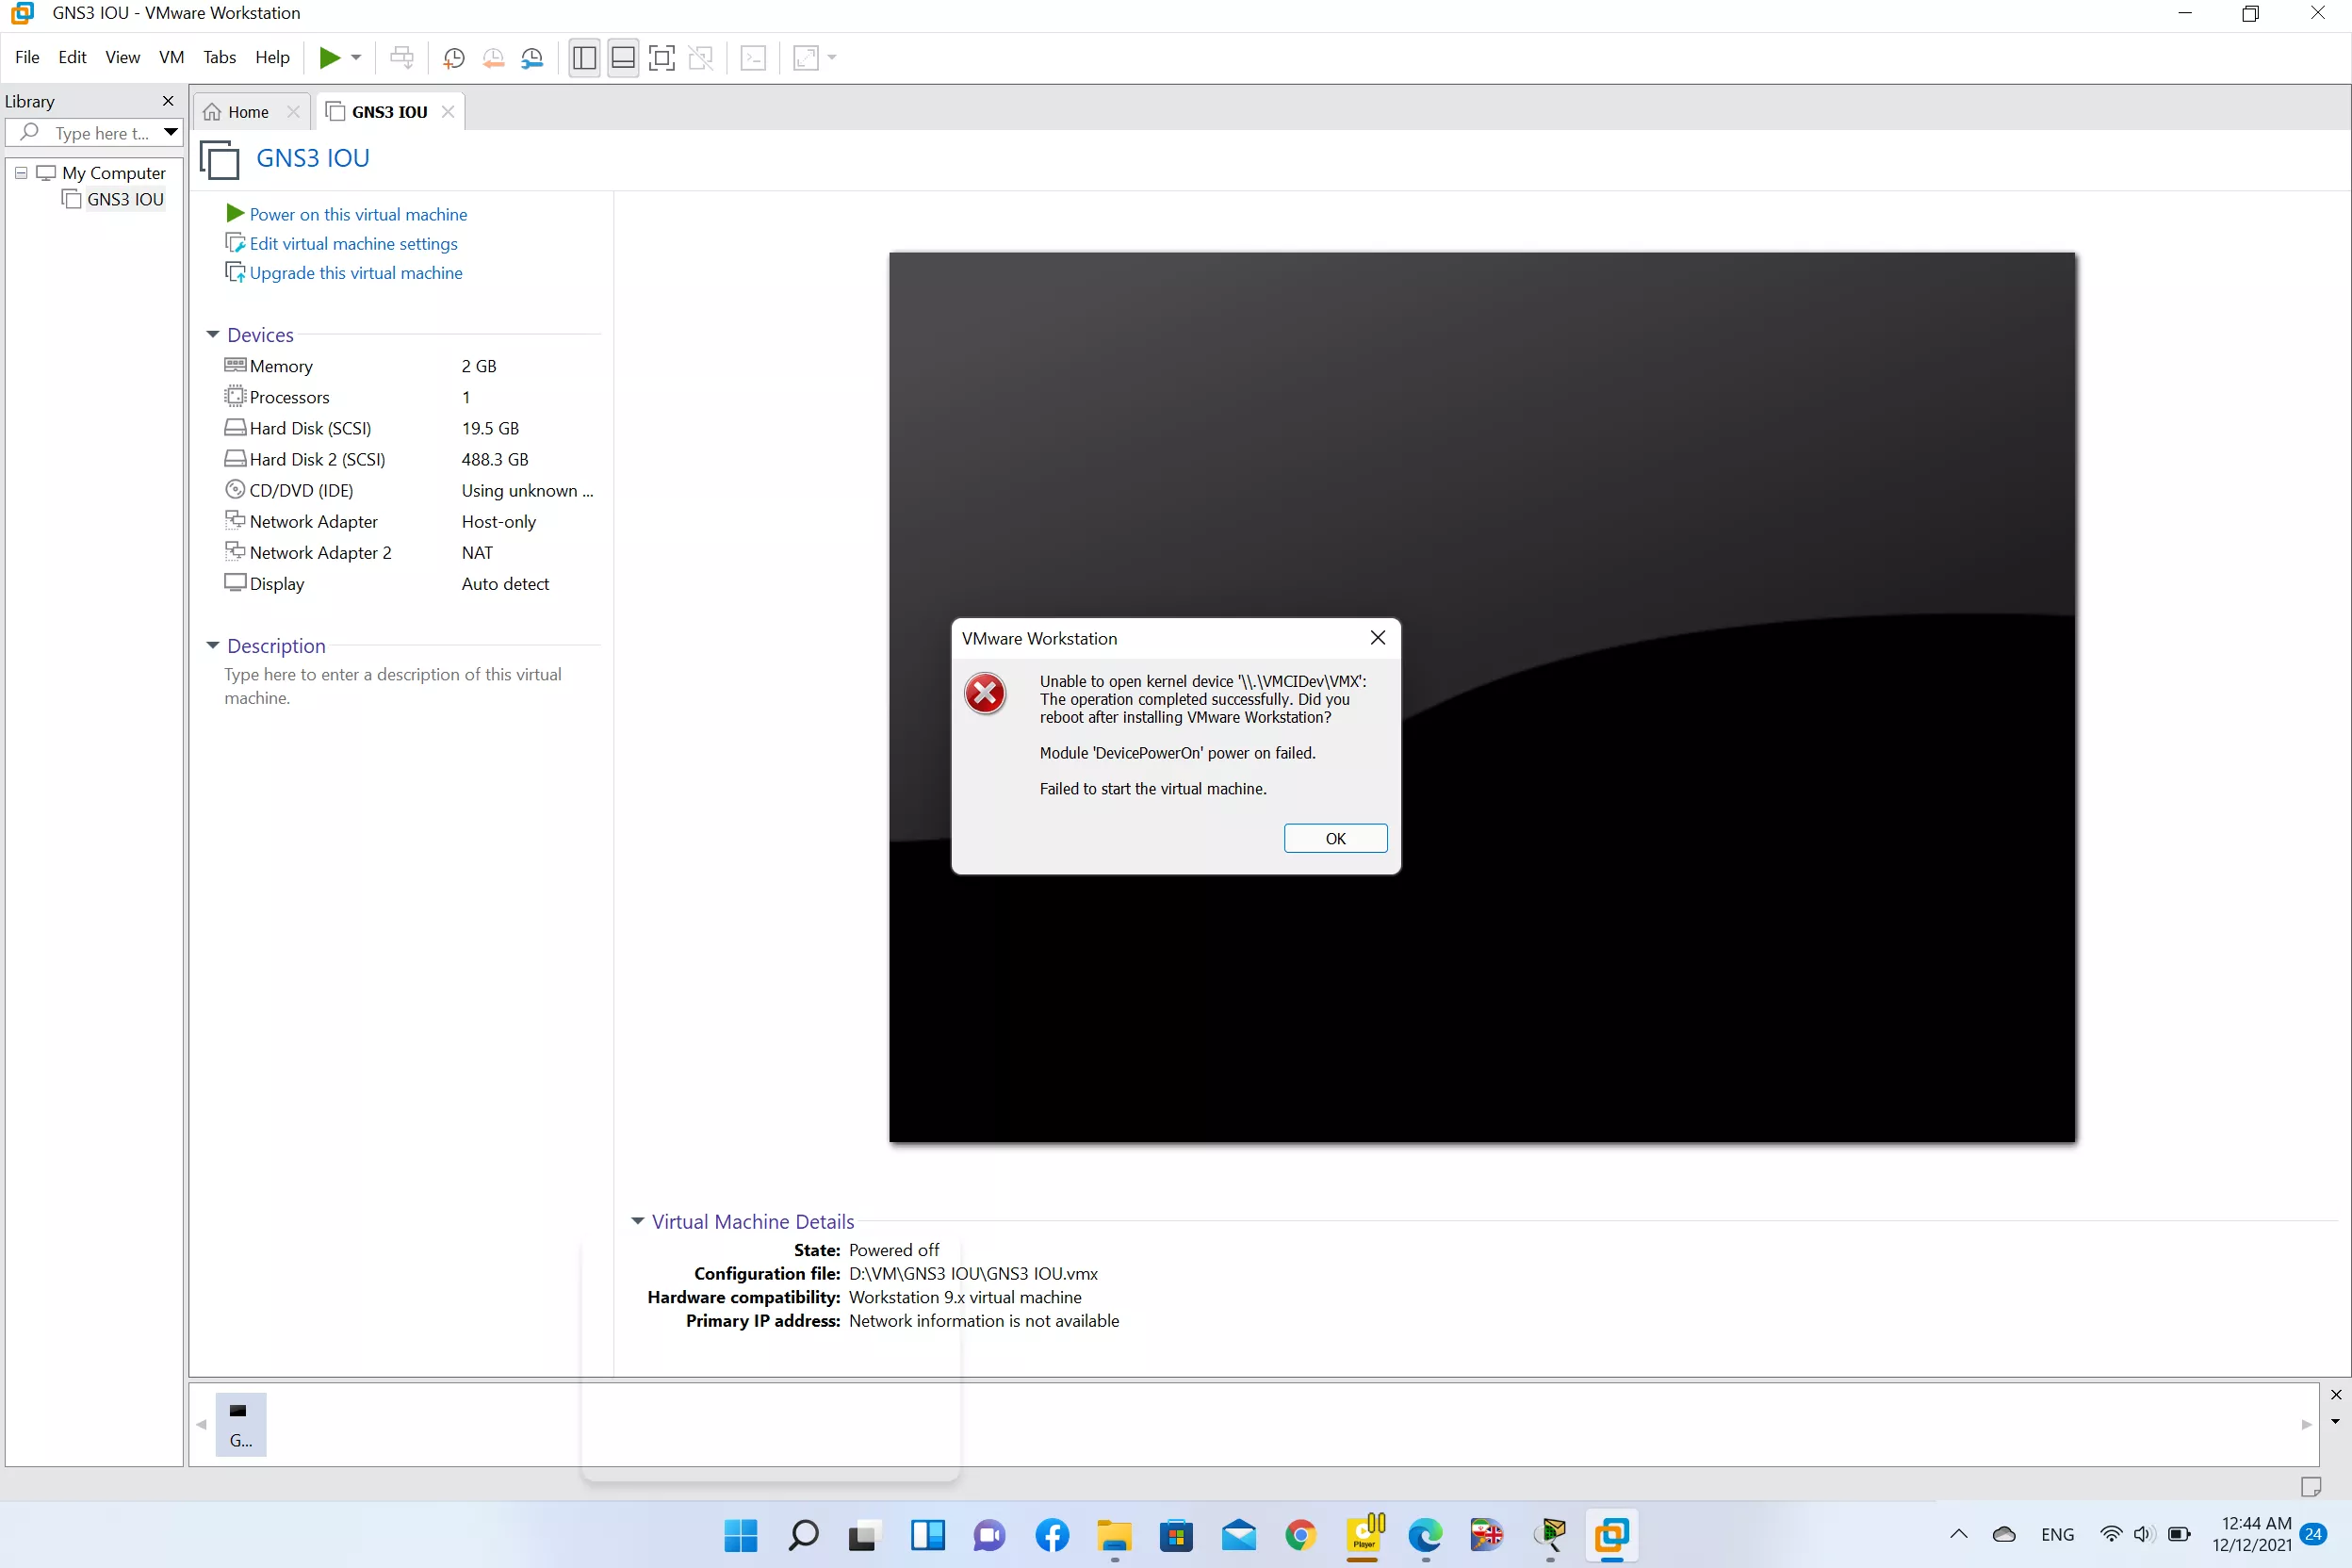The width and height of the screenshot is (2352, 1568).
Task: Select the GNS3 IOU thumbnail in bar
Action: pos(240,1424)
